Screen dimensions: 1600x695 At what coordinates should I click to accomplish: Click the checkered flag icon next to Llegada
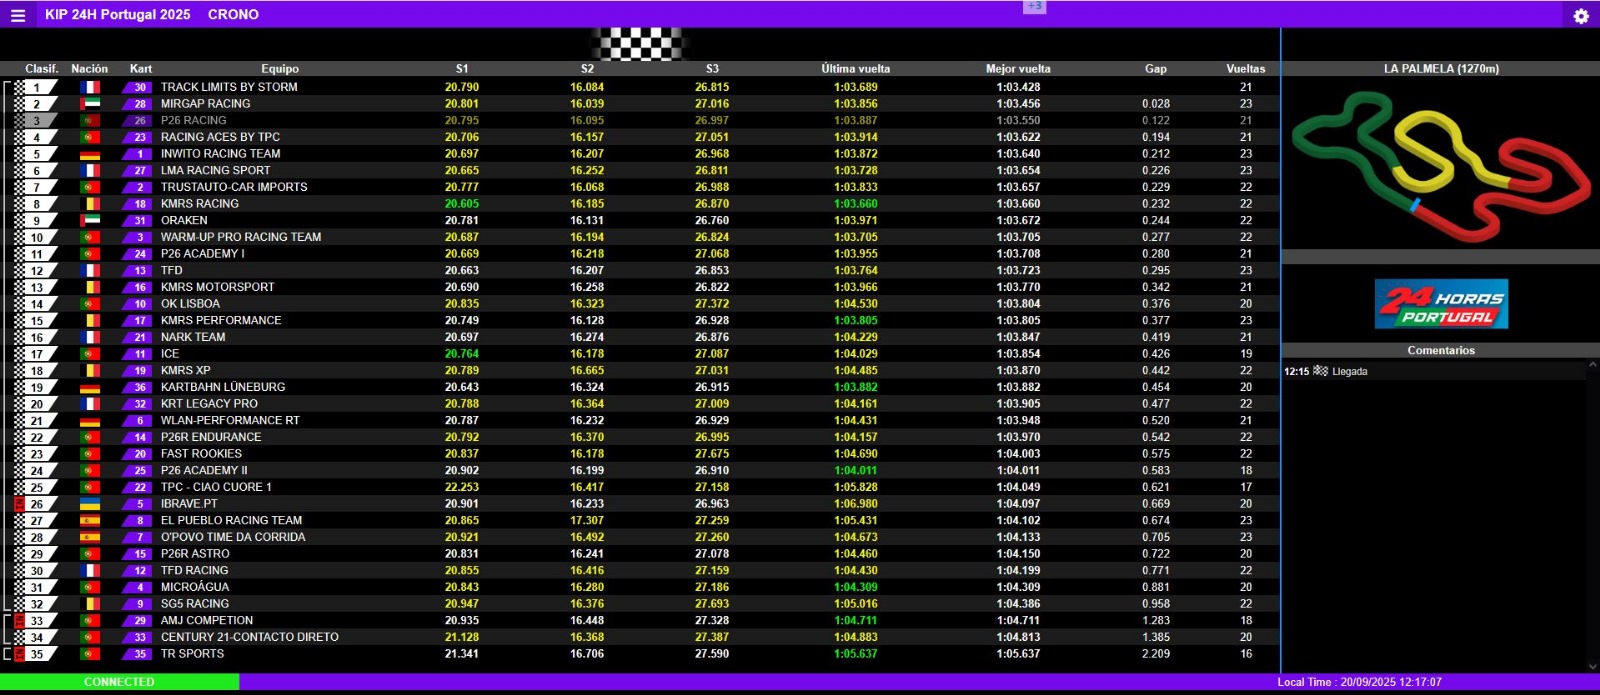pos(1320,371)
